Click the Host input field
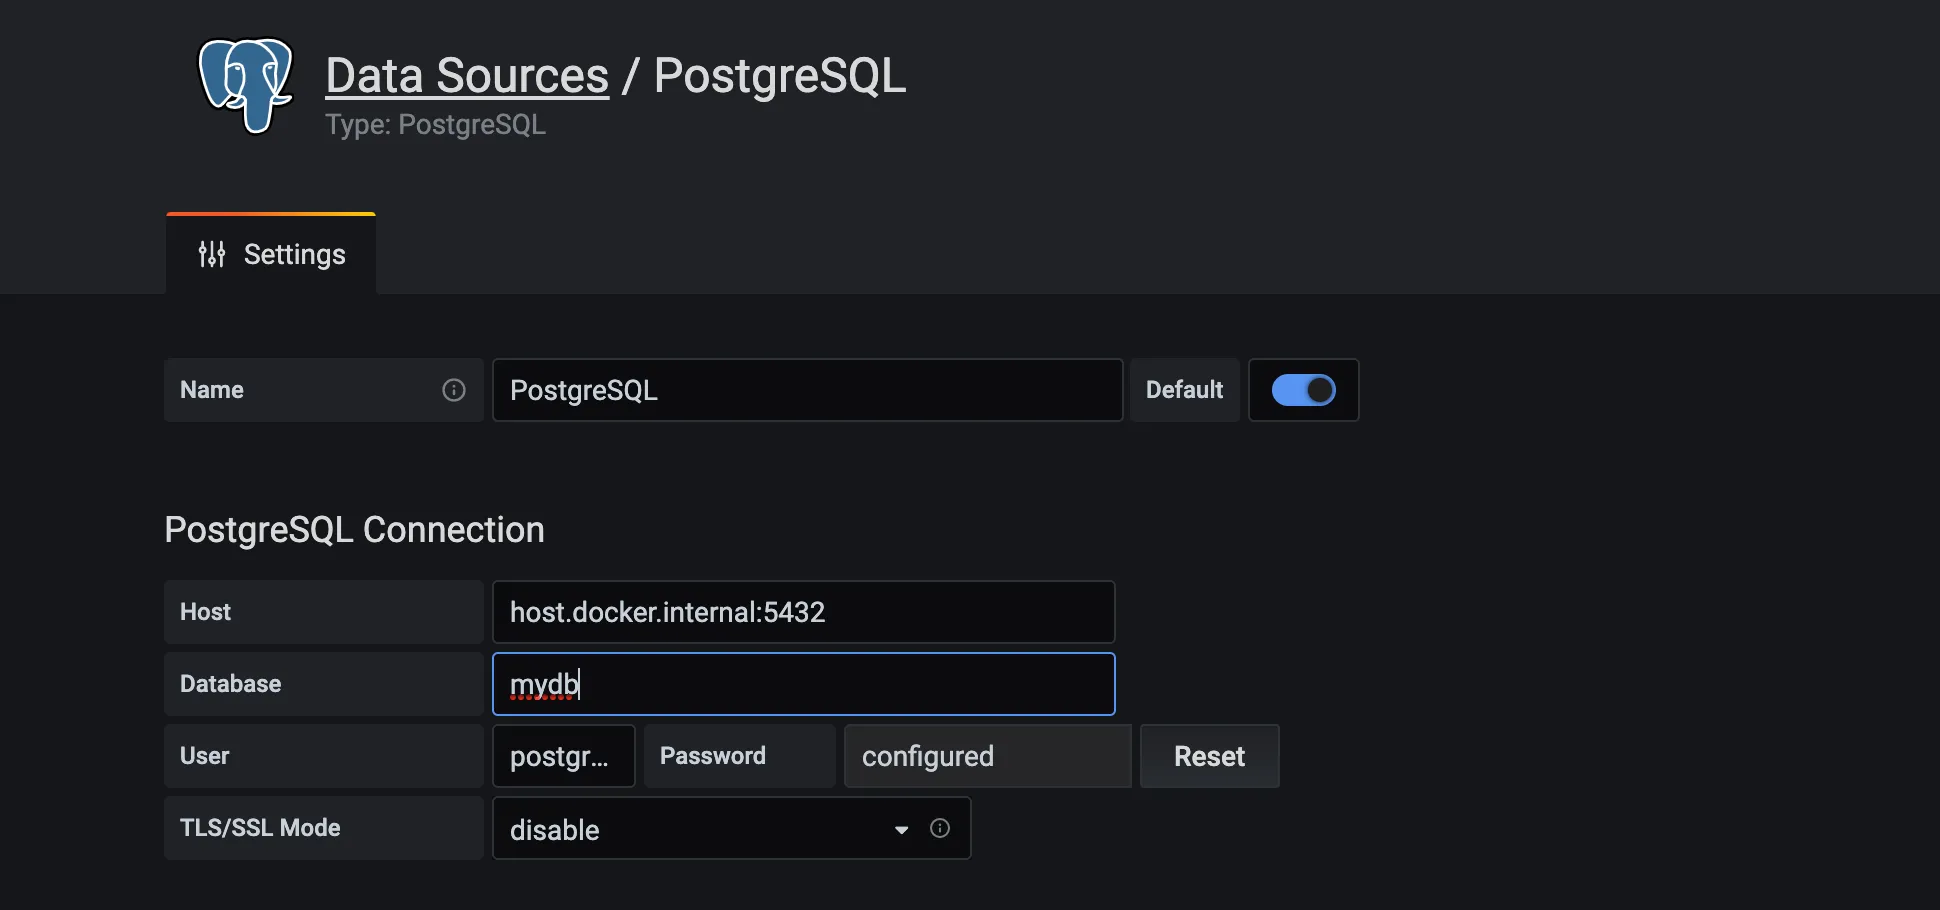Viewport: 1940px width, 910px height. [x=803, y=612]
